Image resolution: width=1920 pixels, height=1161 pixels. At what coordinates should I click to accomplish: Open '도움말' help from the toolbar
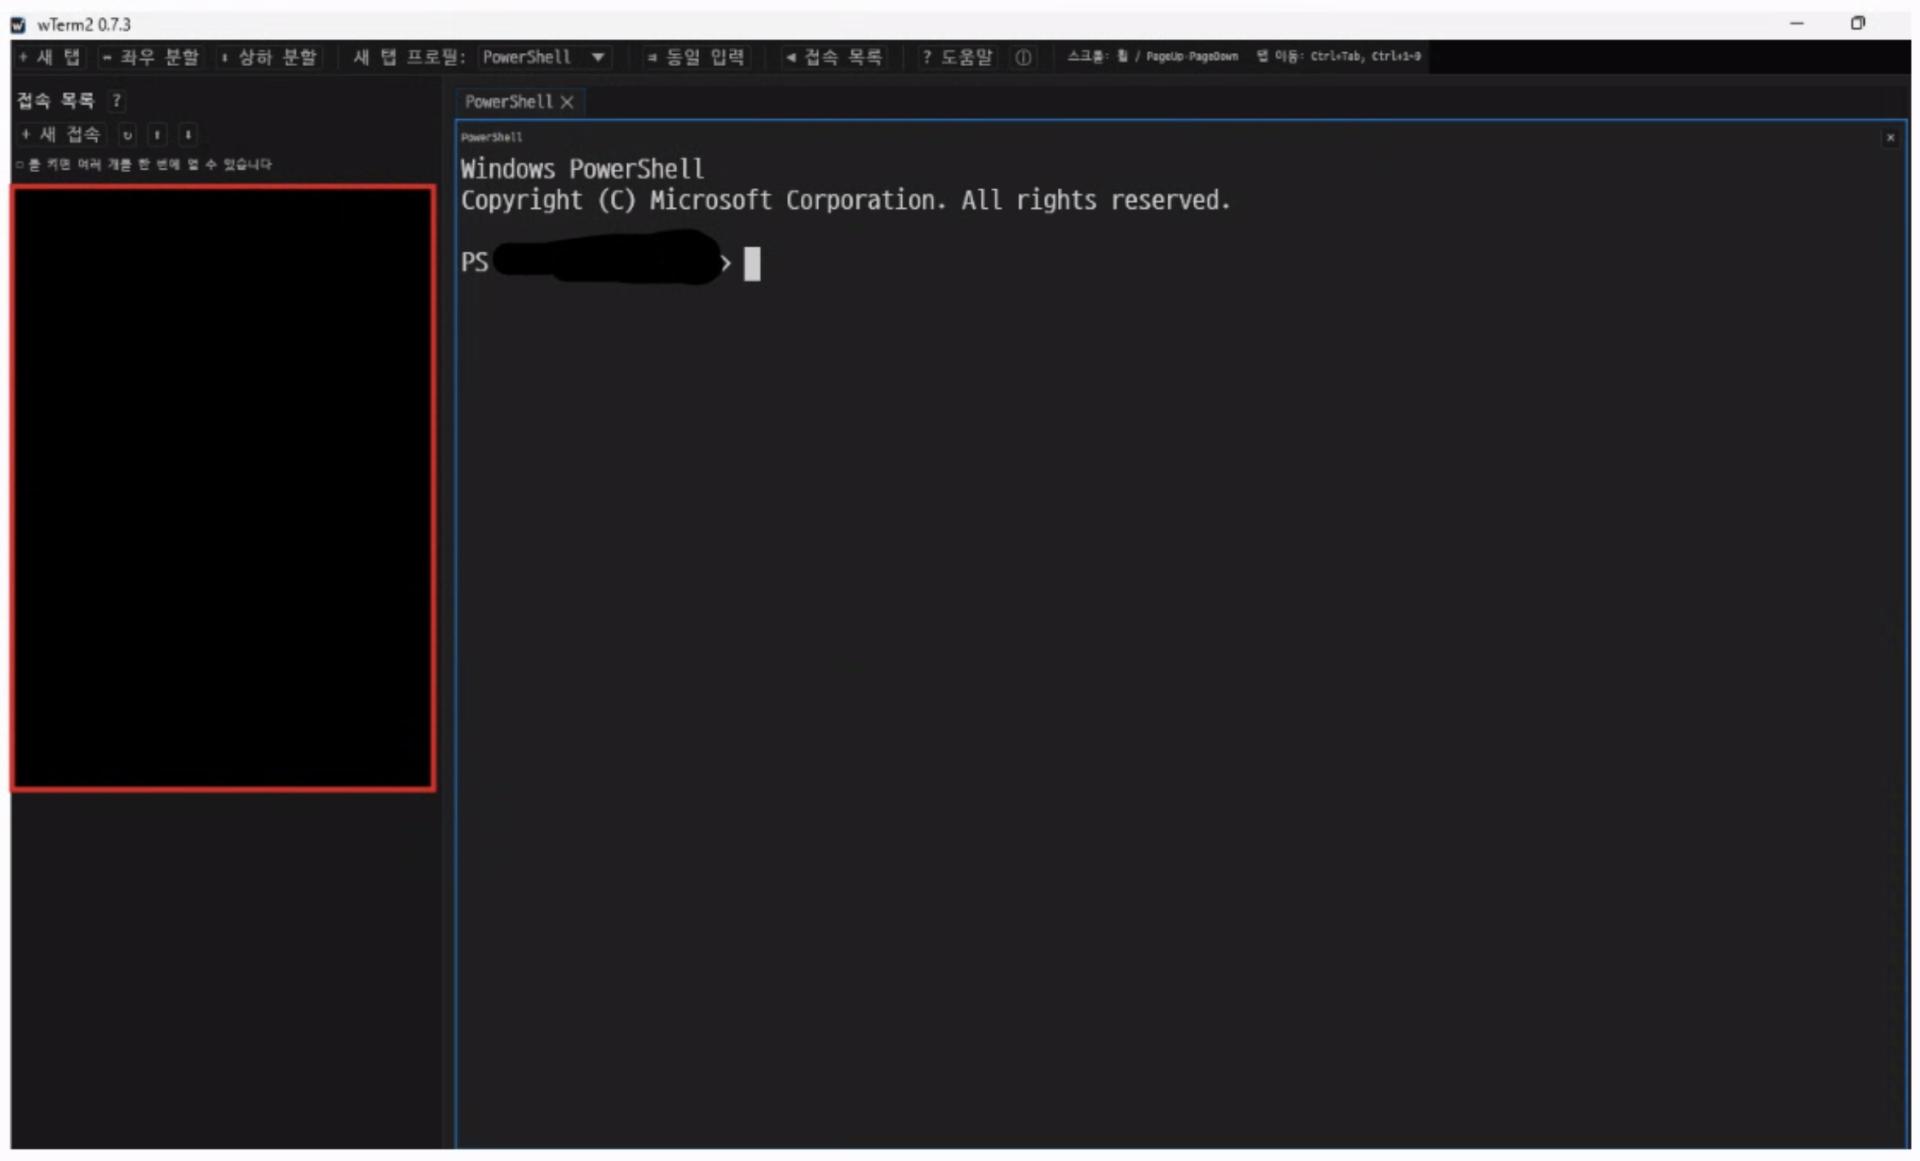[x=956, y=57]
